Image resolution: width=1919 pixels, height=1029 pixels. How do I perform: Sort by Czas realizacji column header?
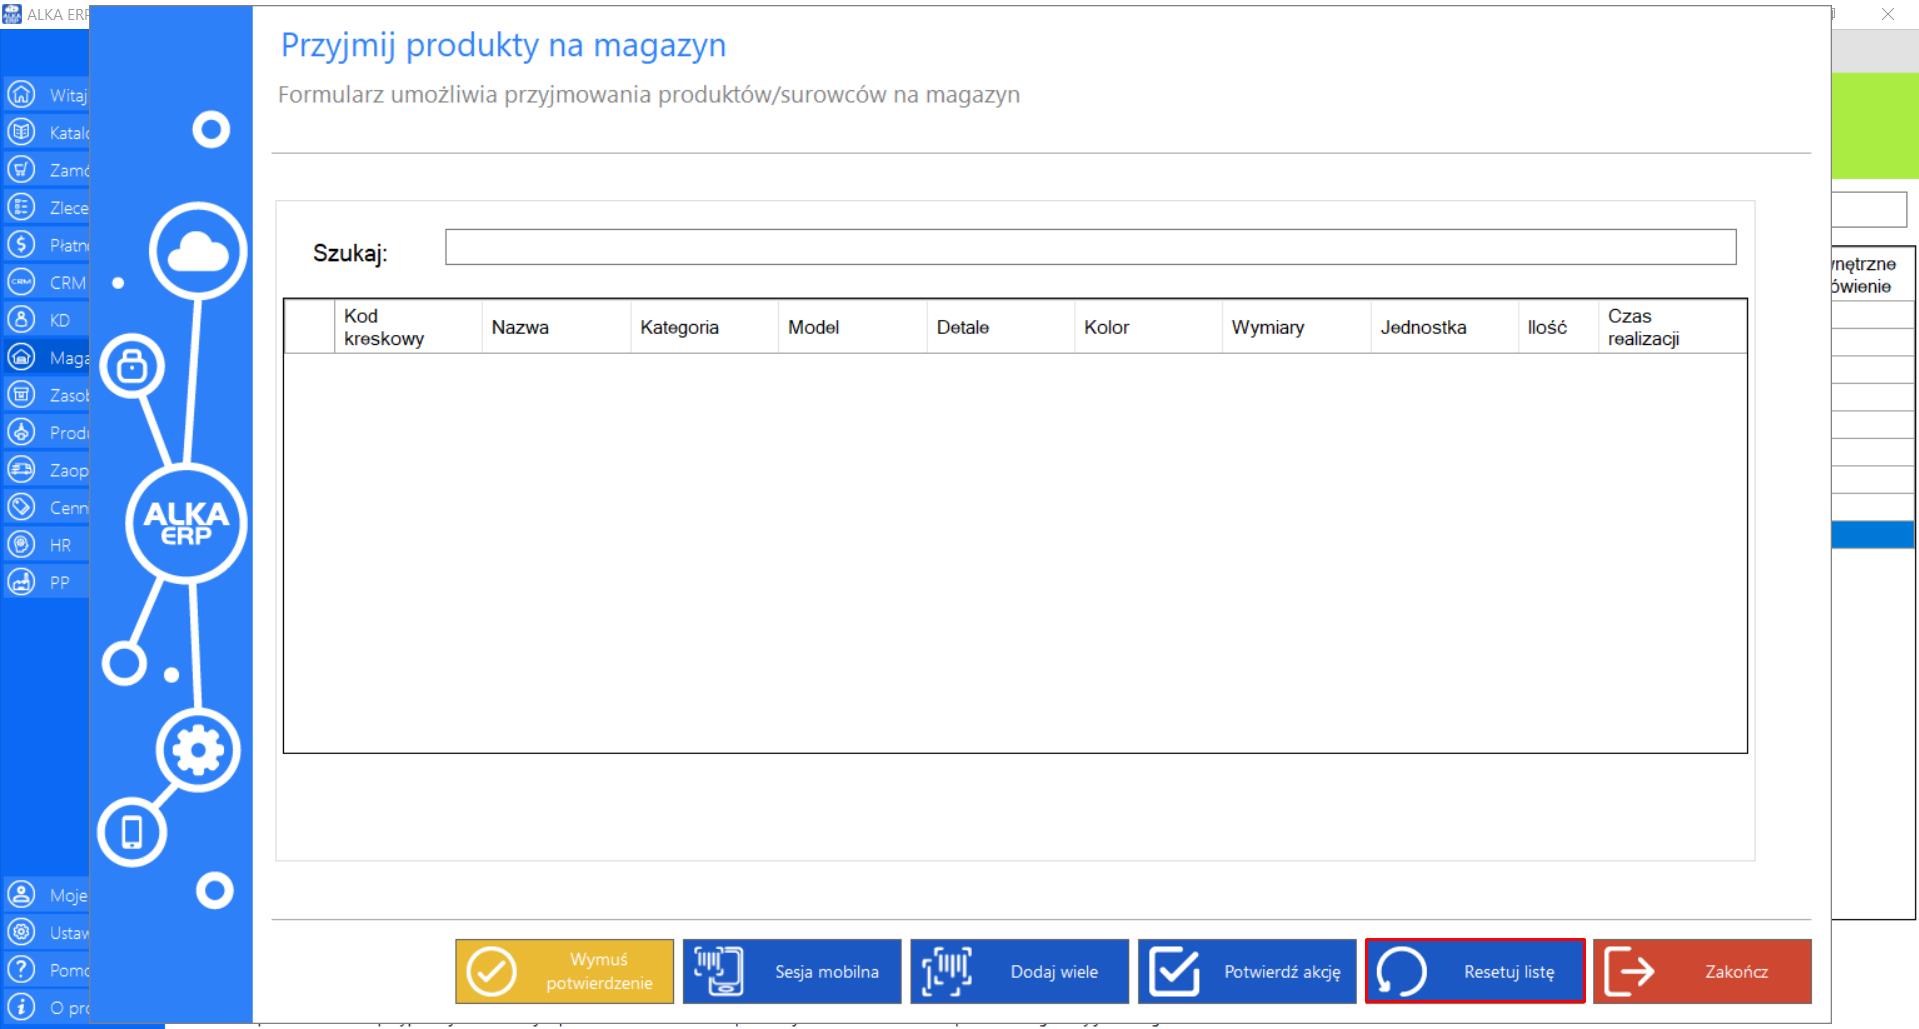coord(1672,327)
